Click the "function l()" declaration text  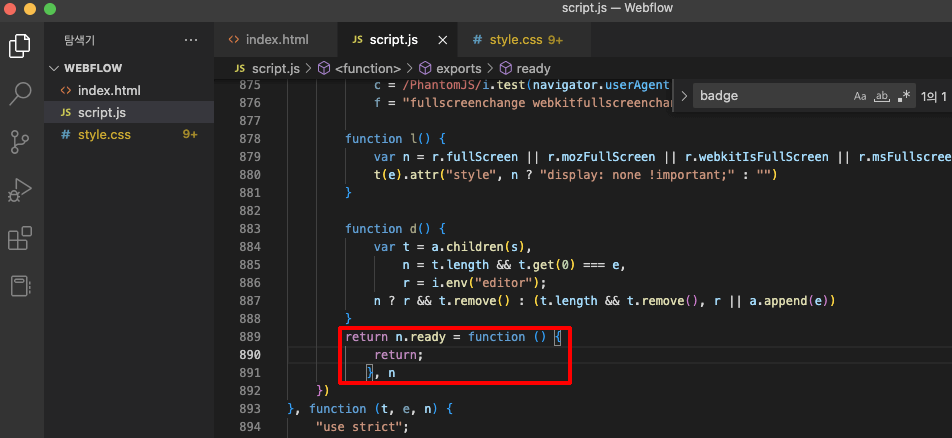(x=389, y=139)
